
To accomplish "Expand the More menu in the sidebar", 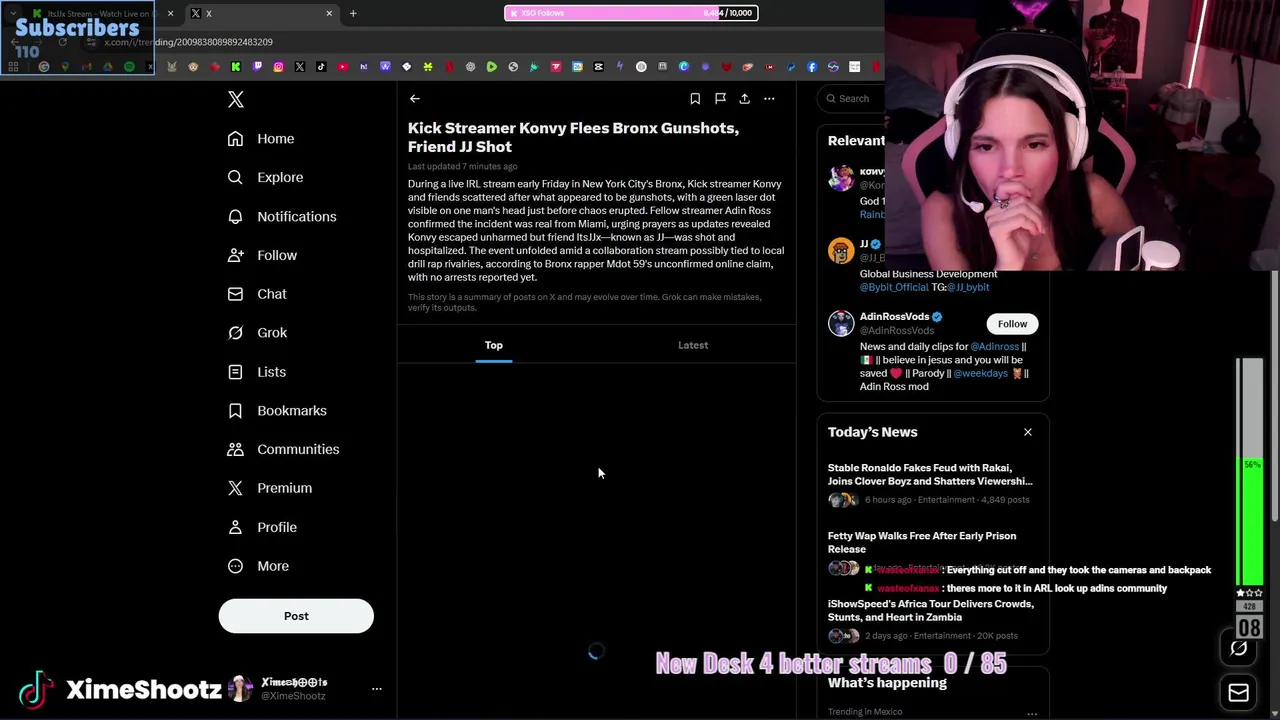I will point(258,566).
